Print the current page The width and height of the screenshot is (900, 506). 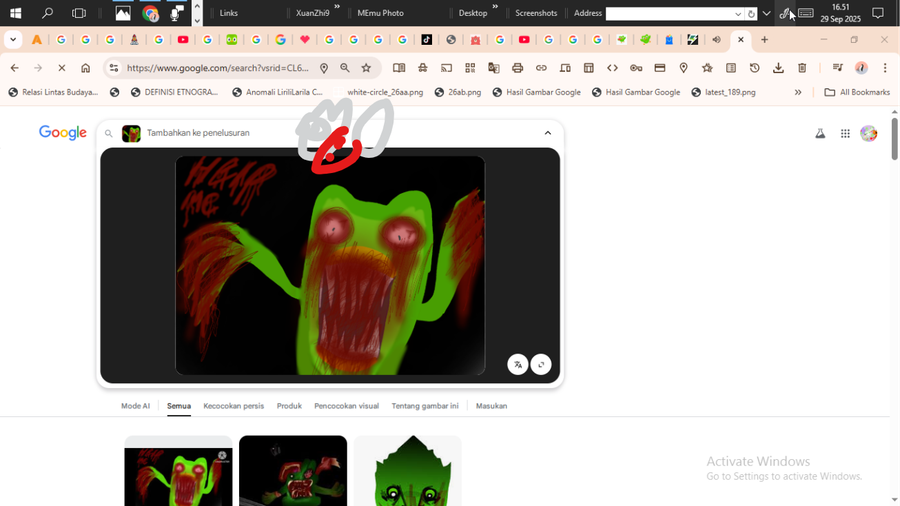click(517, 68)
